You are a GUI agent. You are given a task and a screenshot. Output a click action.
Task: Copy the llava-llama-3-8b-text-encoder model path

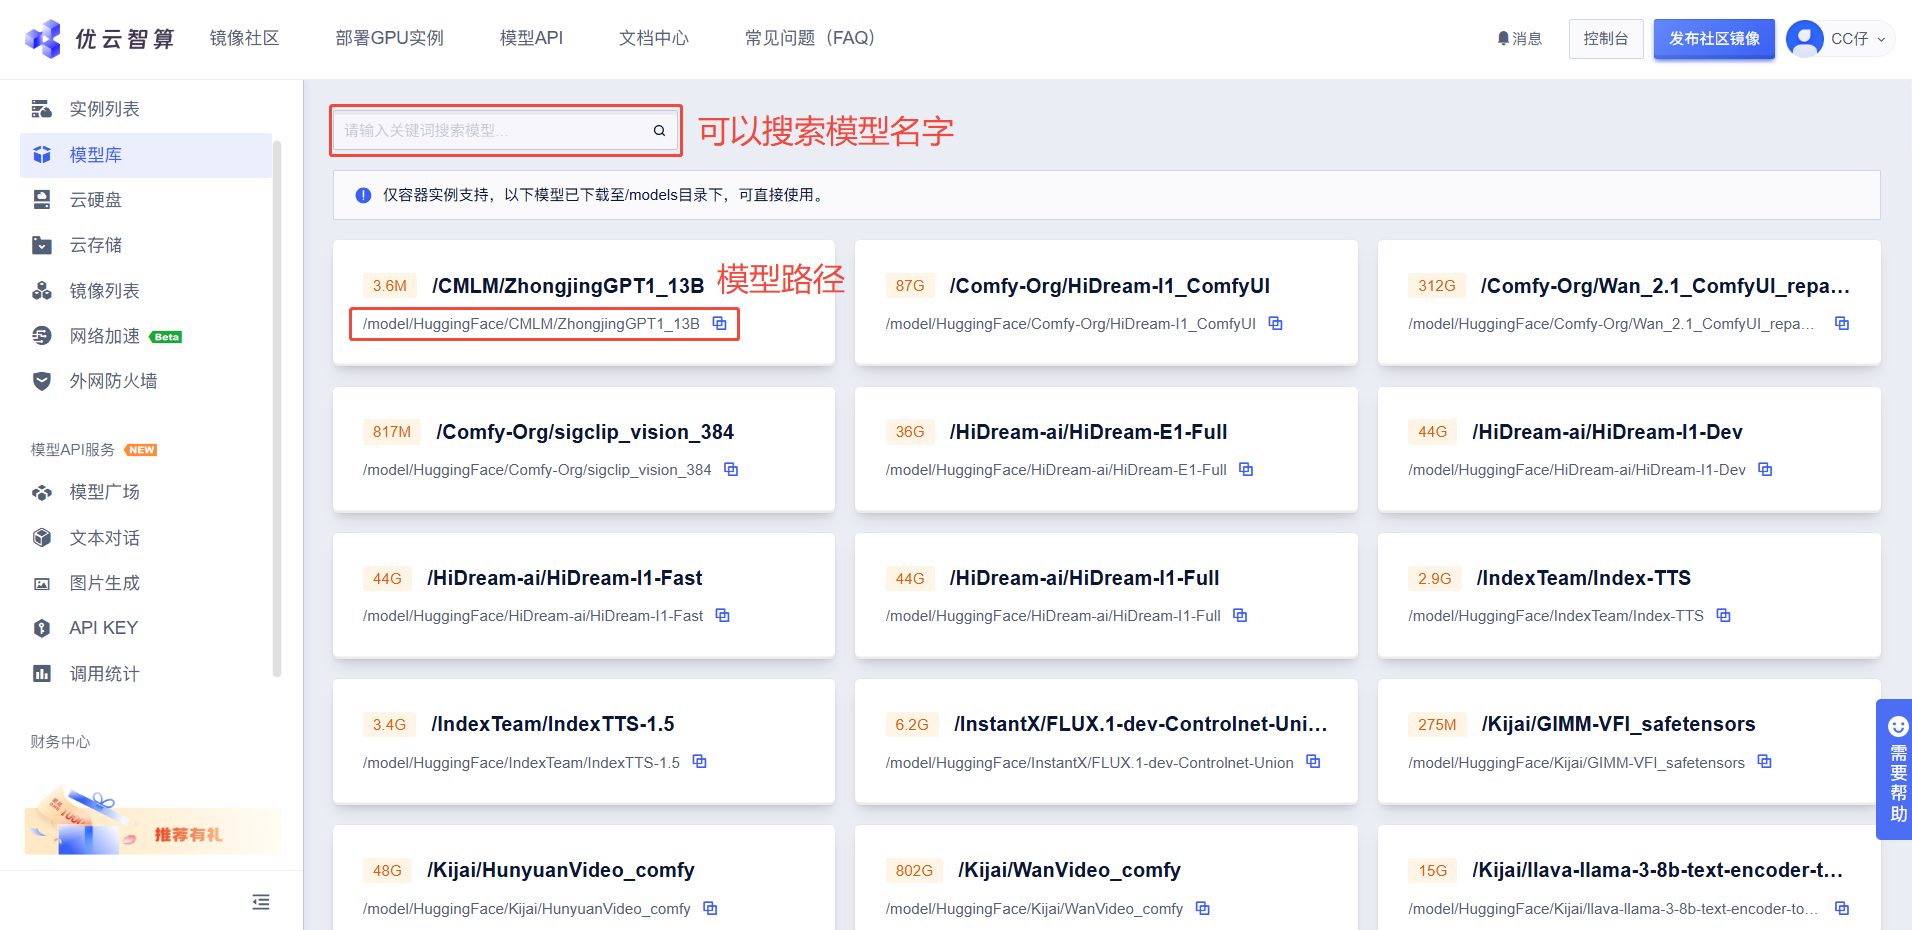point(1841,908)
